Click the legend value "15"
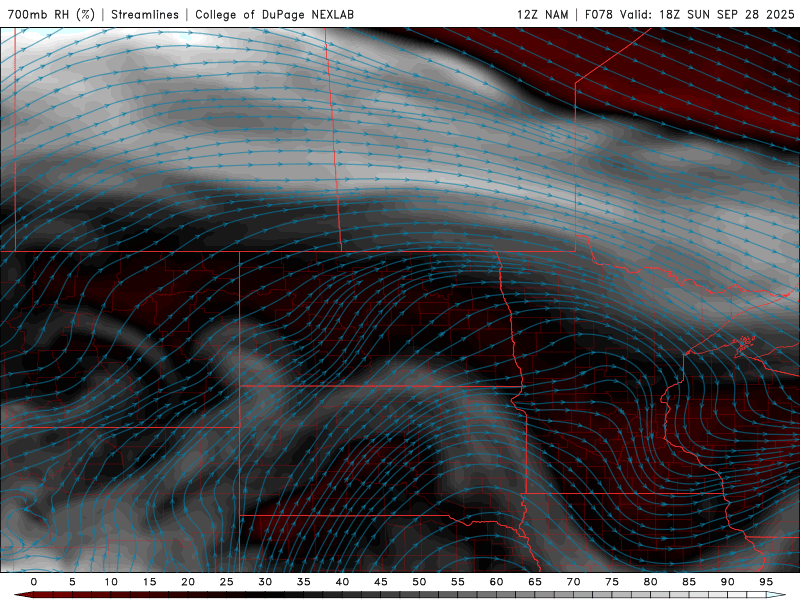800x600 pixels. point(149,582)
